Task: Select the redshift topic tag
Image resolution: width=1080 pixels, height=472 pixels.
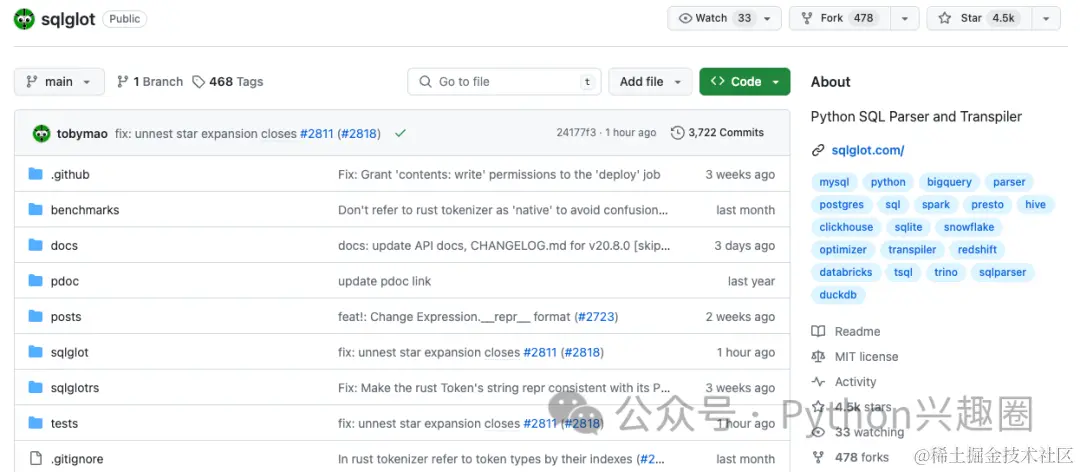Action: point(977,249)
